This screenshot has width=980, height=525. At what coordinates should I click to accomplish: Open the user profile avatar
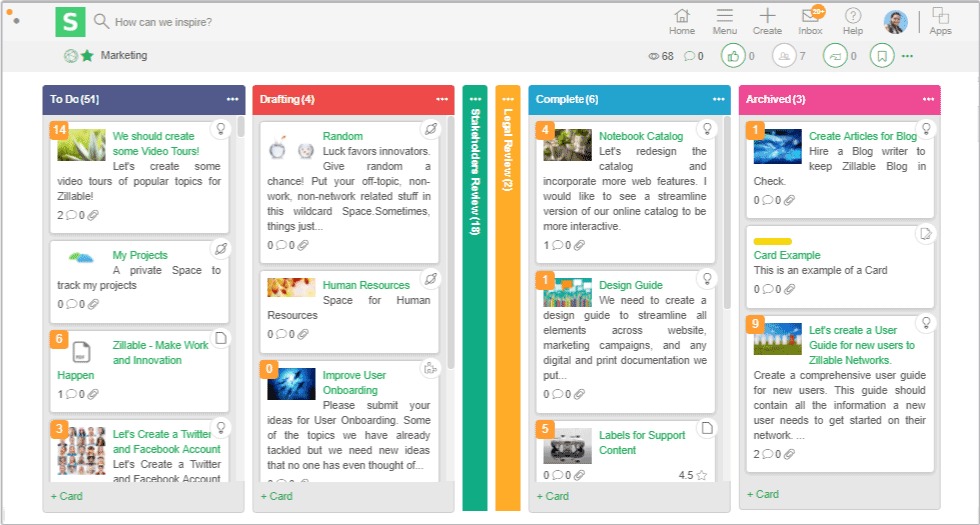896,22
